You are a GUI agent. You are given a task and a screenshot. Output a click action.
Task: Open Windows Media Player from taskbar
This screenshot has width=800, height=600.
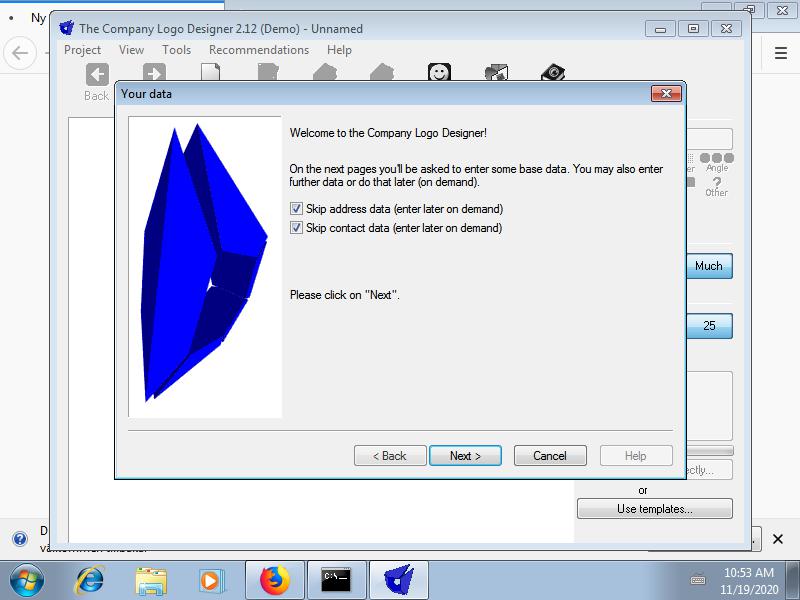[x=210, y=581]
